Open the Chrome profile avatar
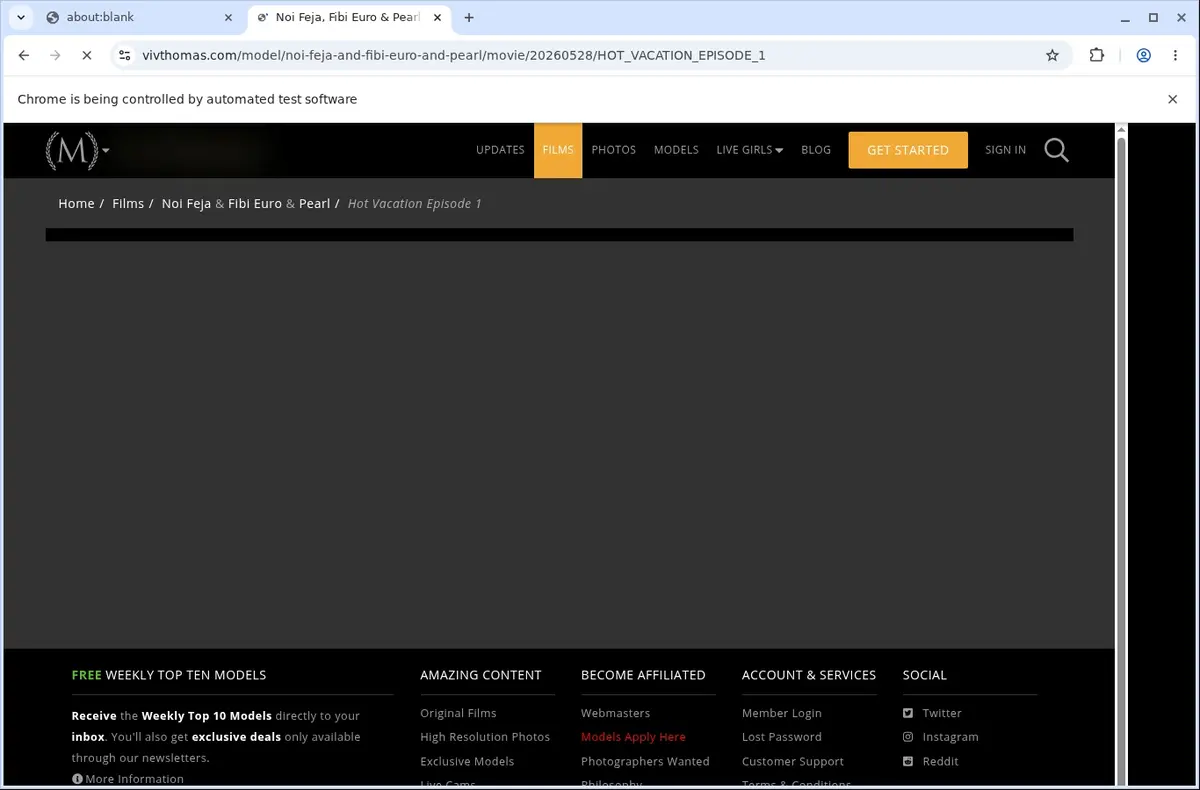The image size is (1200, 790). [1143, 55]
